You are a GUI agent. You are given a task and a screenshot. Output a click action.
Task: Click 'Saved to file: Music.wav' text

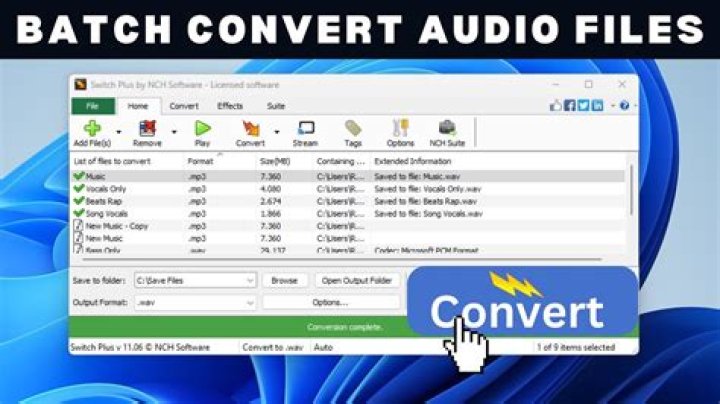(x=417, y=176)
